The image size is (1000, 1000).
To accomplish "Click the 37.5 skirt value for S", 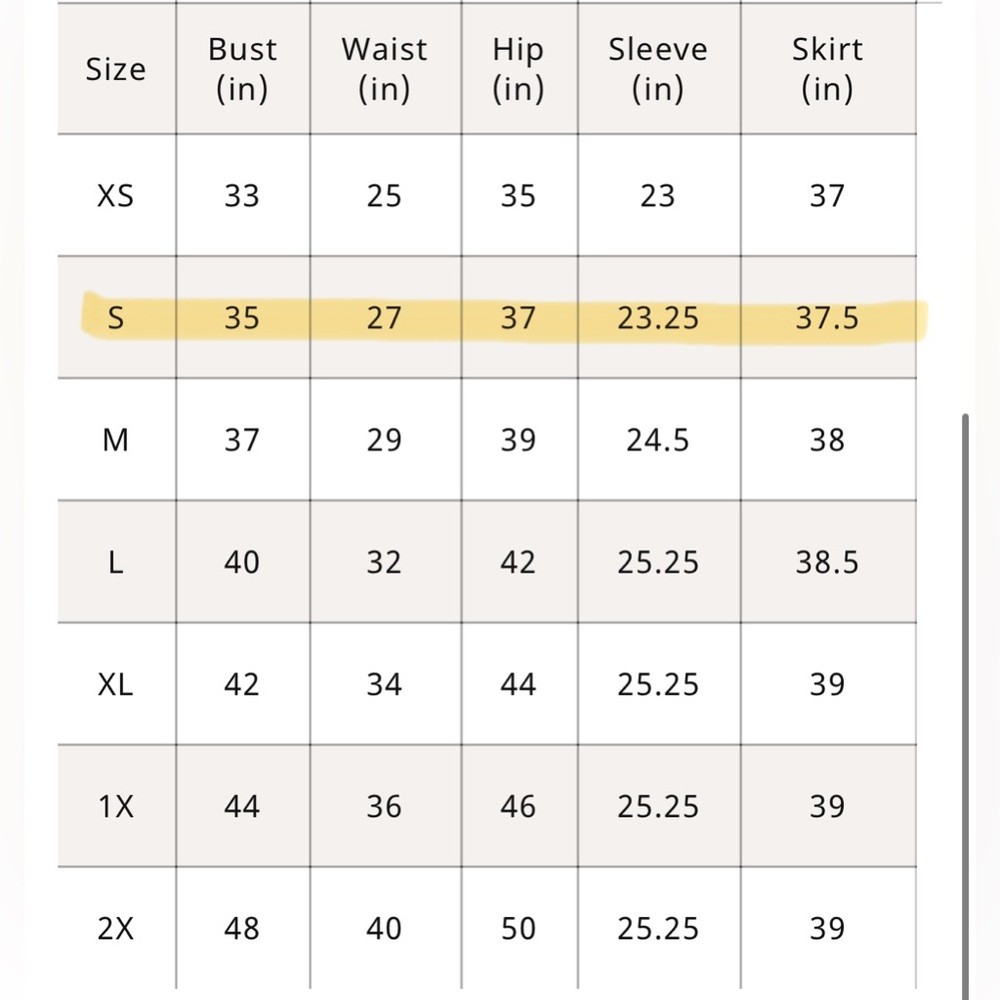I will (827, 318).
